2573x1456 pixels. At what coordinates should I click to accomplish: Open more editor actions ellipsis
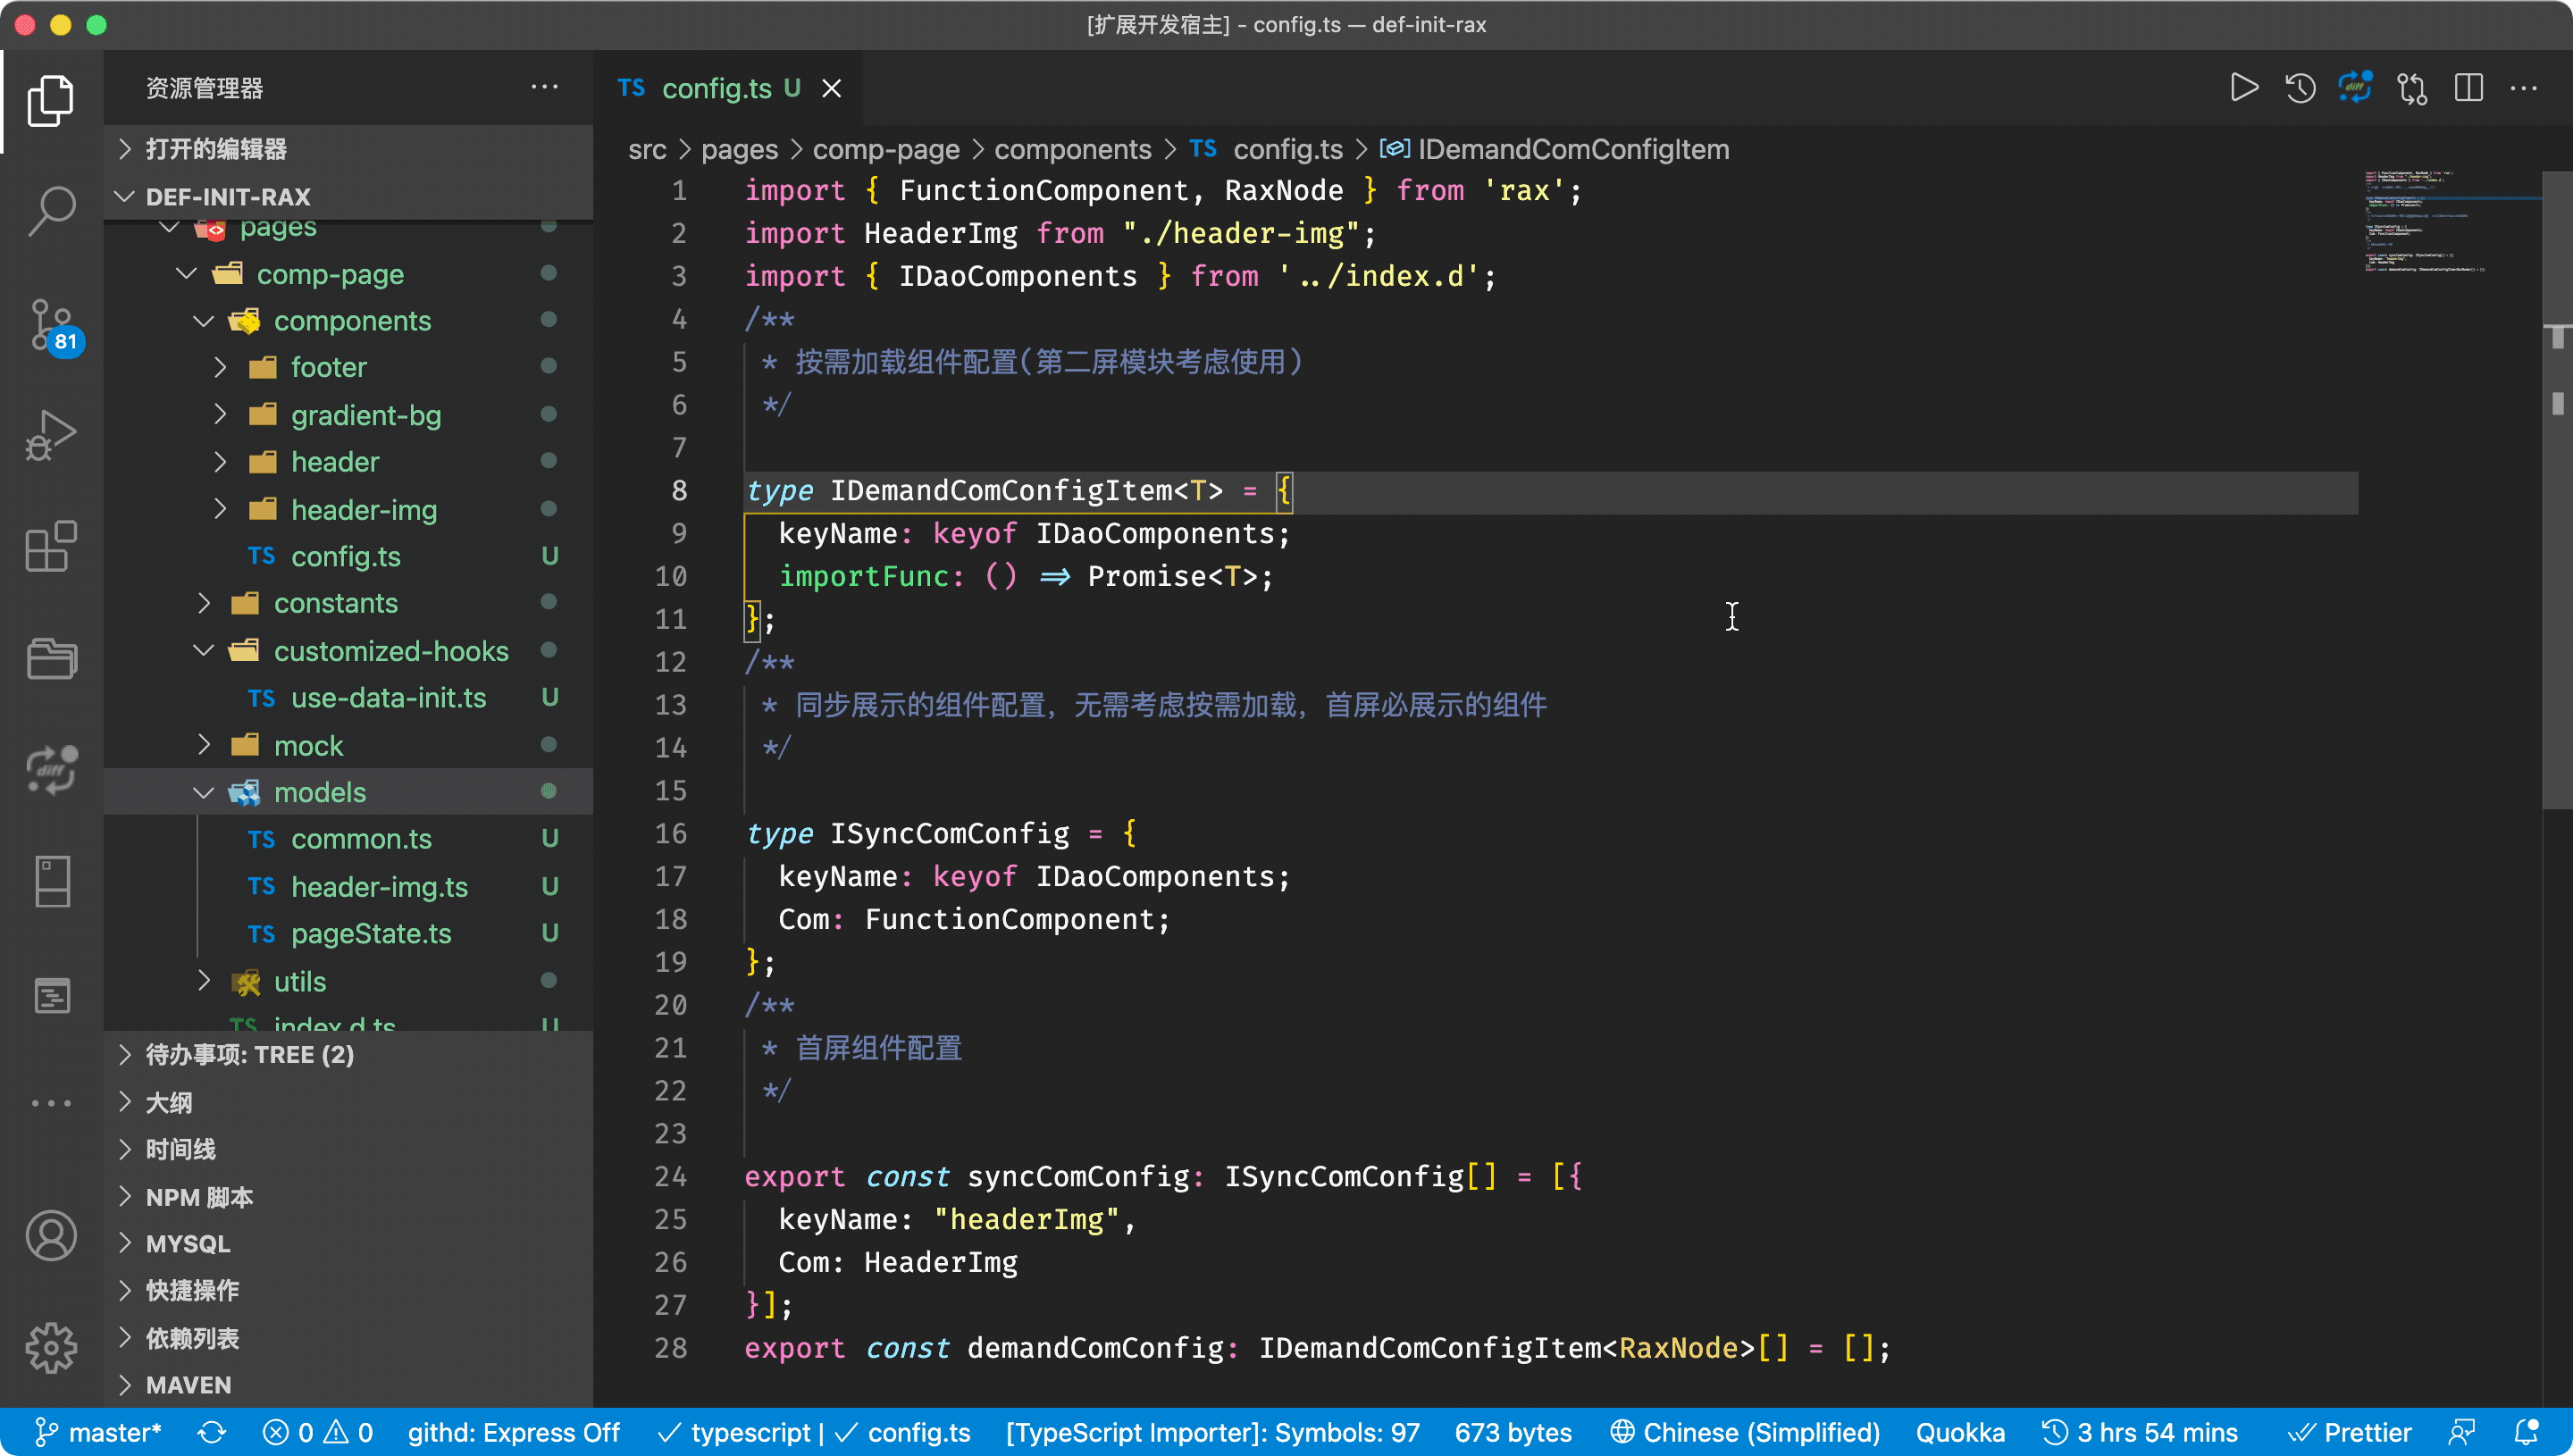pos(2523,88)
